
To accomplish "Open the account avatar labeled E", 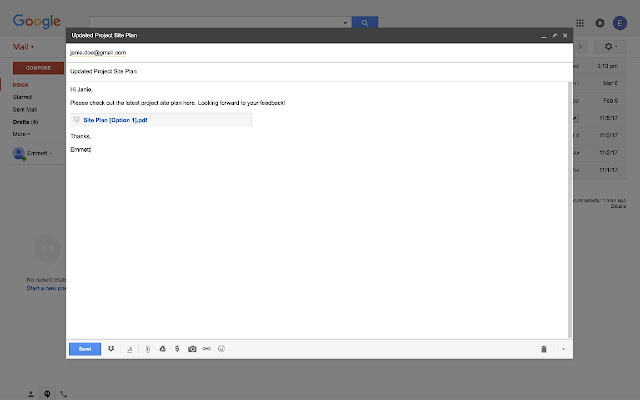I will [620, 23].
